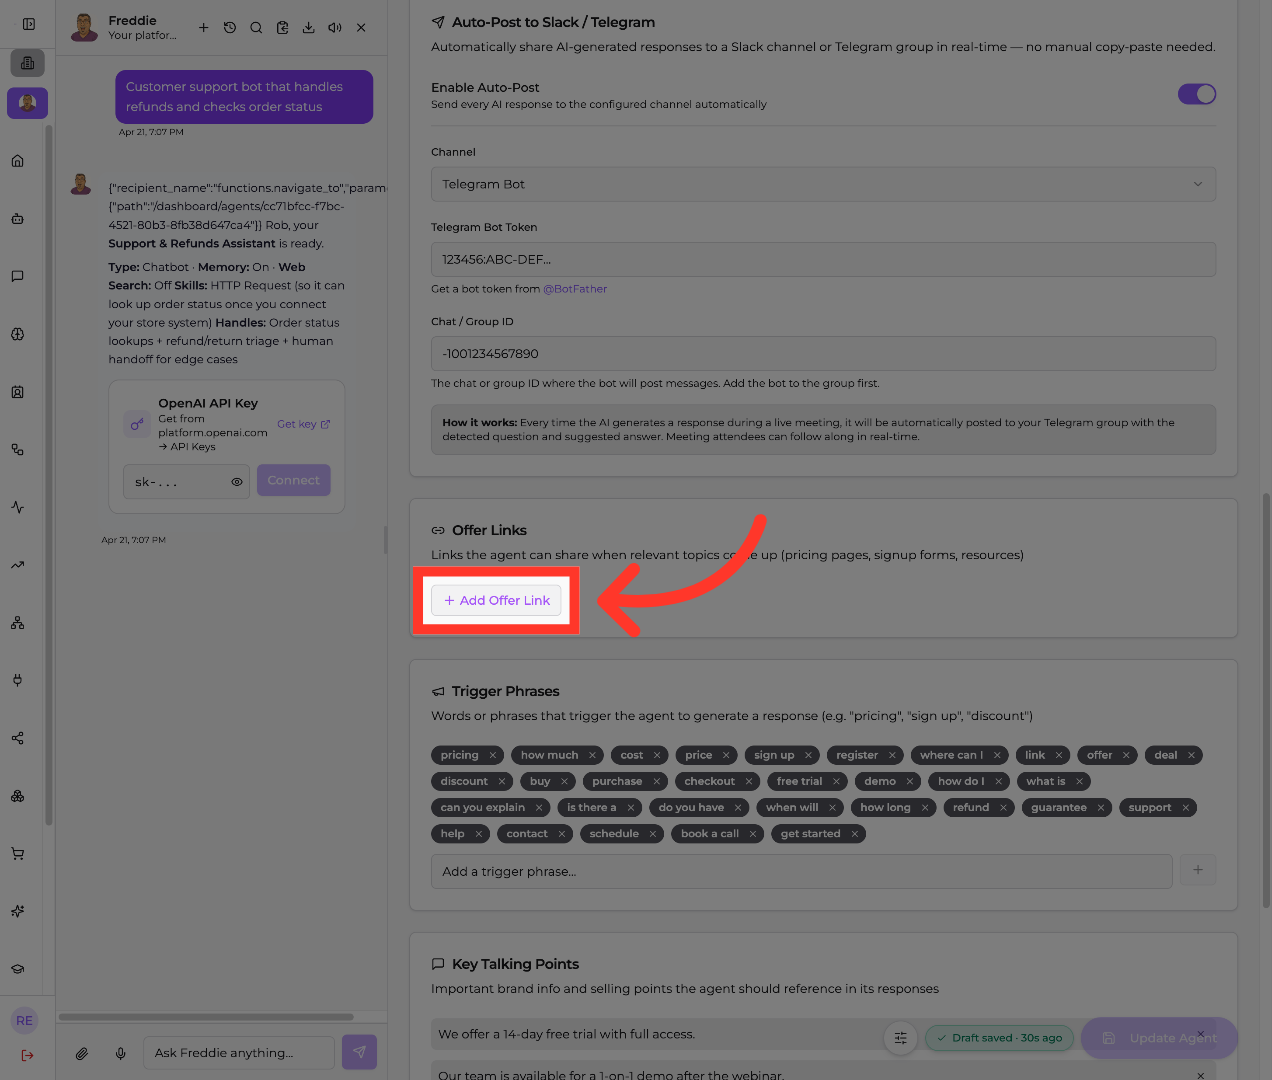Screen dimensions: 1272x1080
Task: Remove the 'support' trigger phrase
Action: coord(1185,807)
